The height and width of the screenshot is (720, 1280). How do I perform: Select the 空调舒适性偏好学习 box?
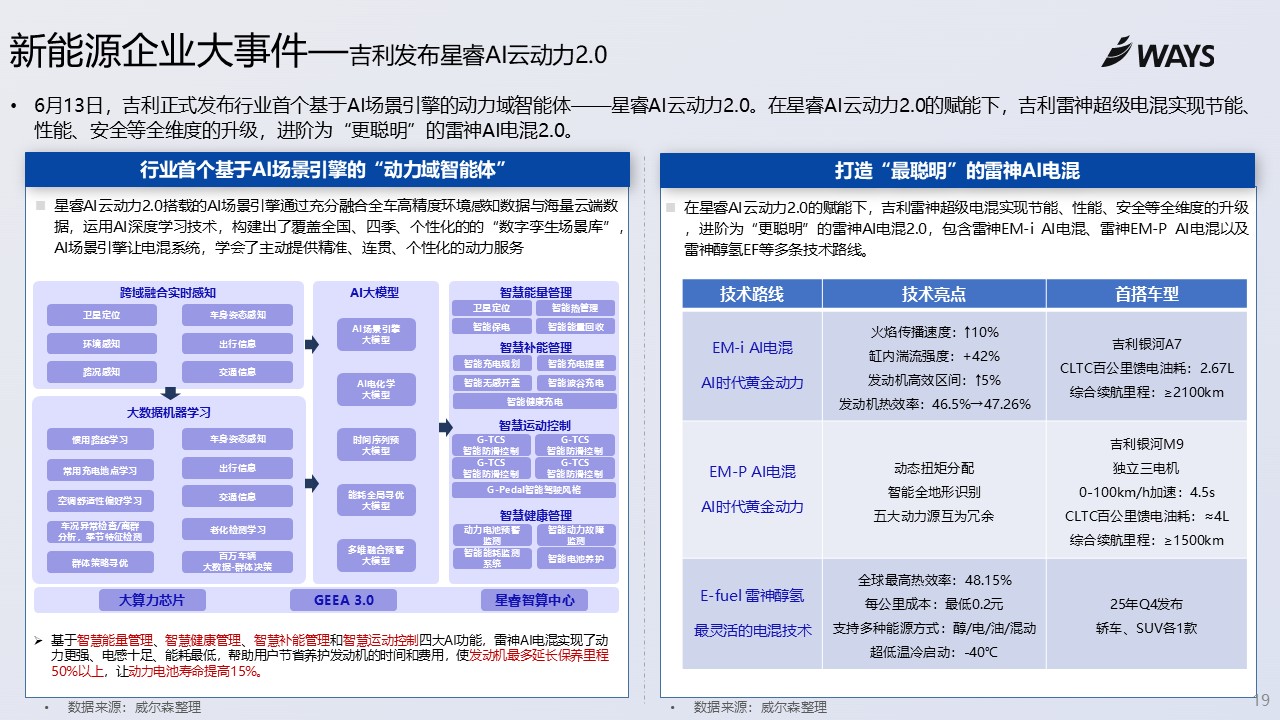(102, 500)
